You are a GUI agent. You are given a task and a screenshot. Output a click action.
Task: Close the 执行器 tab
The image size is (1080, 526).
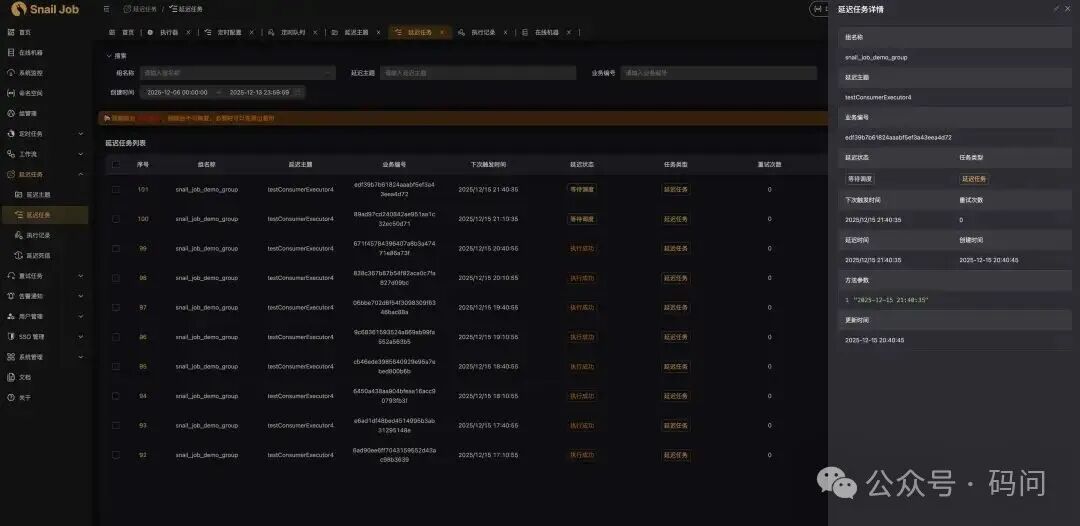pyautogui.click(x=188, y=32)
